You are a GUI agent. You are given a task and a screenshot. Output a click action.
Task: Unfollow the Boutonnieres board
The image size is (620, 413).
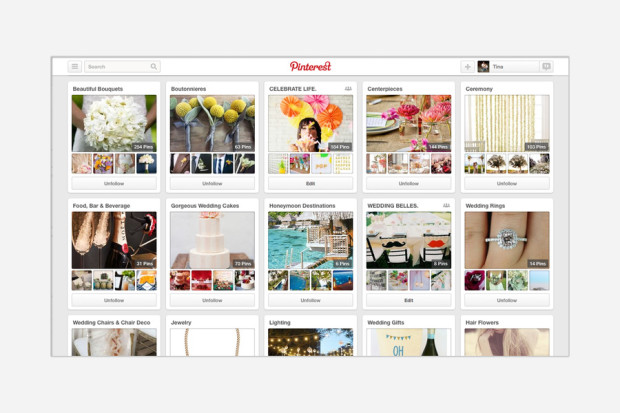point(212,184)
